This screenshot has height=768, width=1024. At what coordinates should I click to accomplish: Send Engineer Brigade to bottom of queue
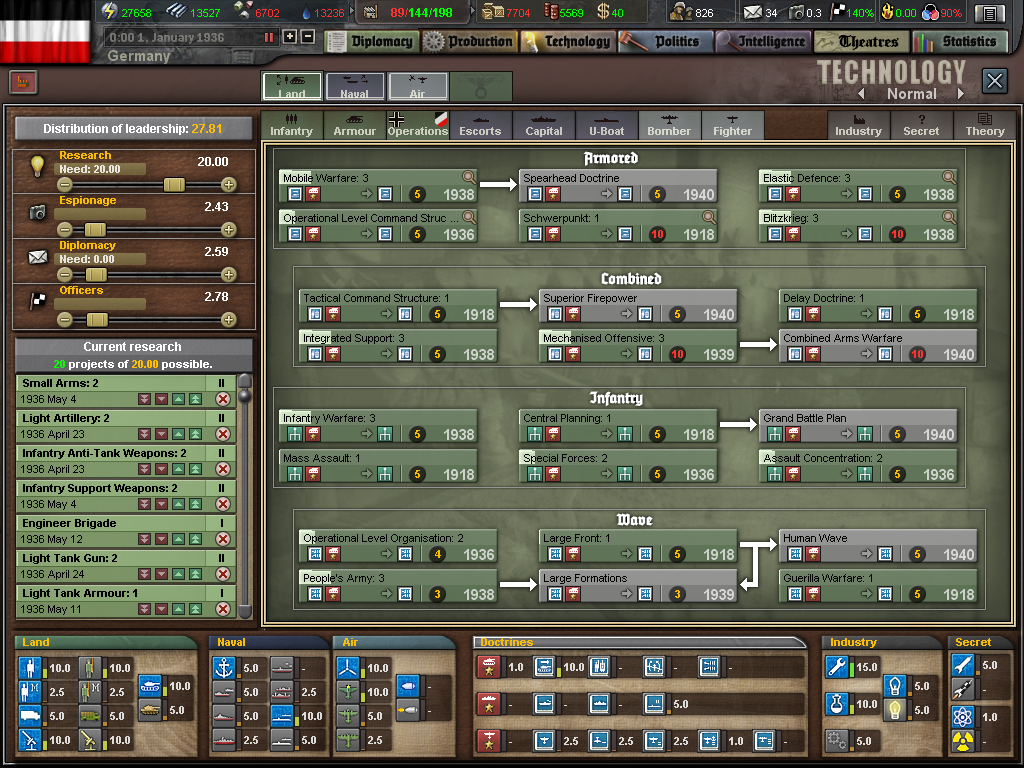(144, 539)
